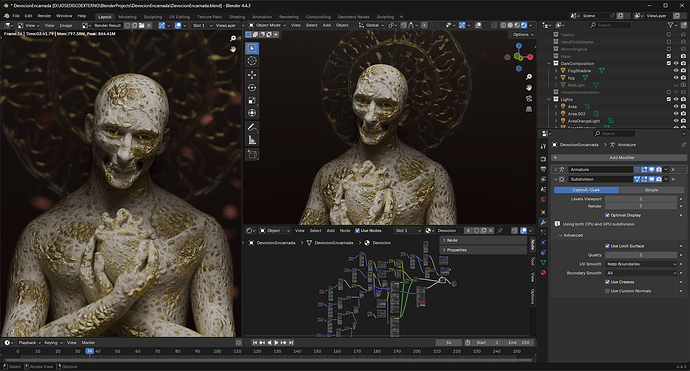Select the 3D Cursor tool
This screenshot has width=690, height=371.
[x=252, y=61]
